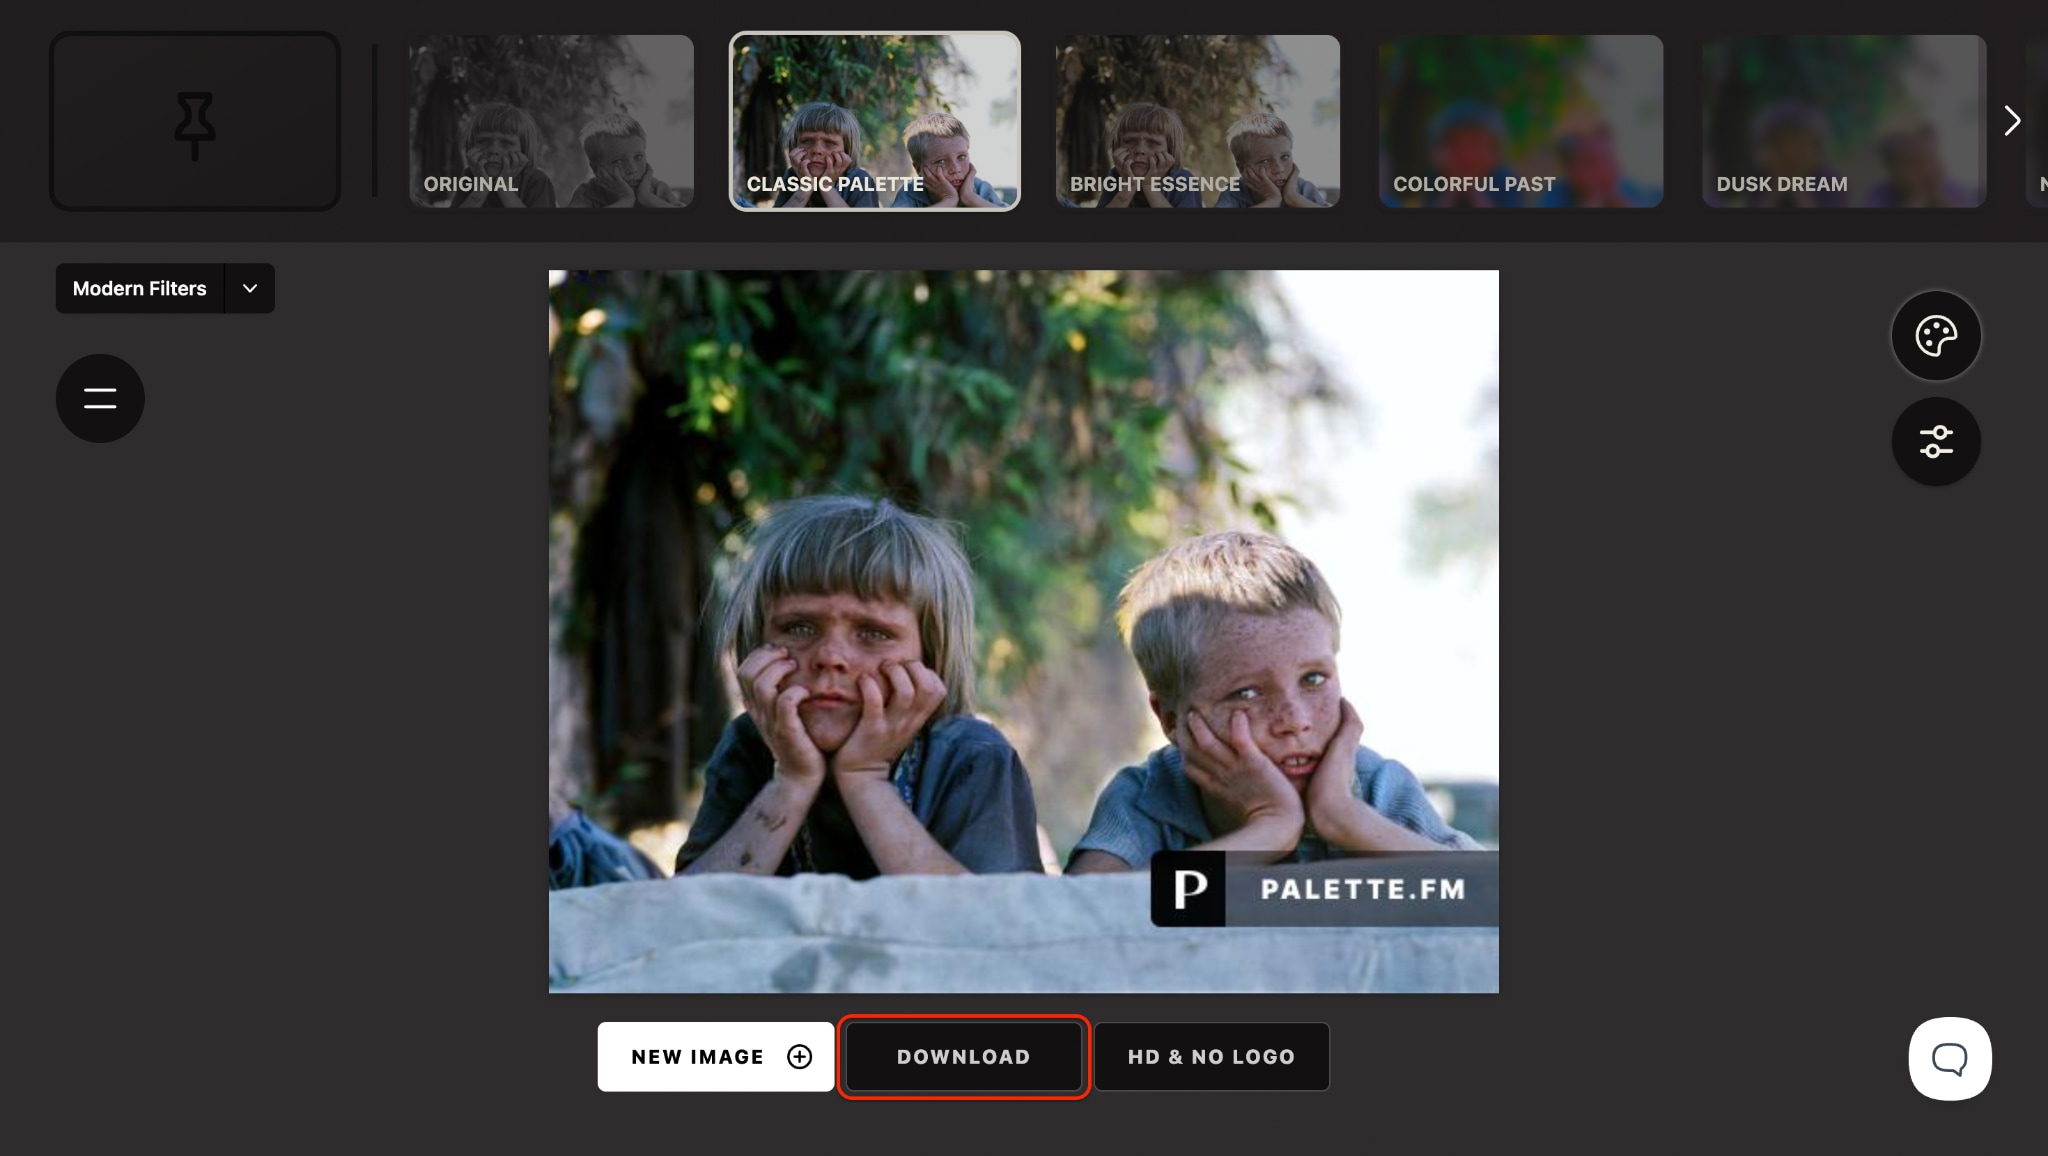Click the colorized main image preview

pyautogui.click(x=1024, y=631)
